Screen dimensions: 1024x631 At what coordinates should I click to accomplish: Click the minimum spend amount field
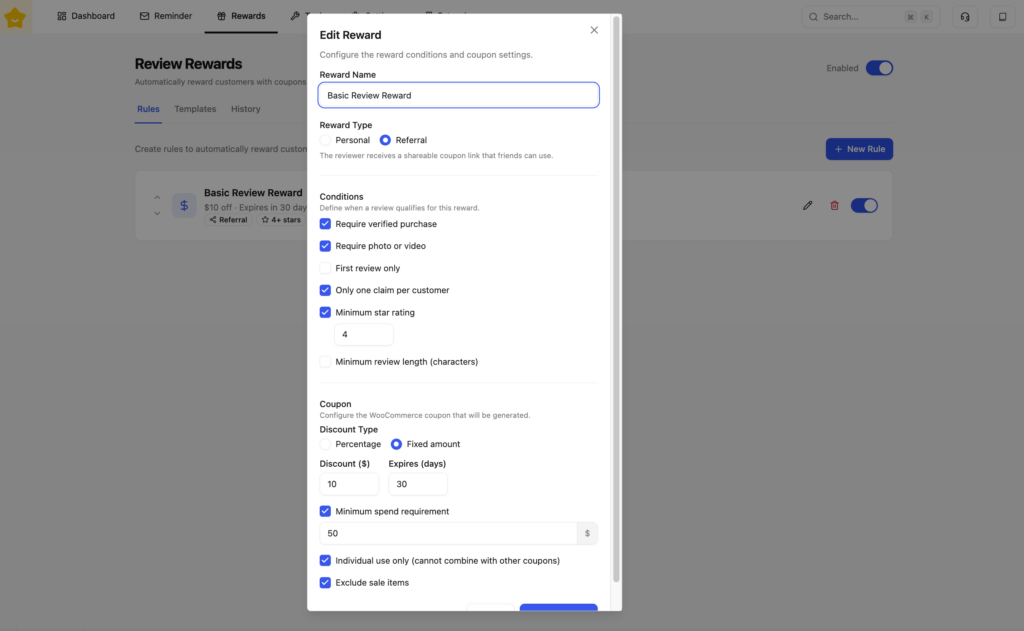(448, 534)
